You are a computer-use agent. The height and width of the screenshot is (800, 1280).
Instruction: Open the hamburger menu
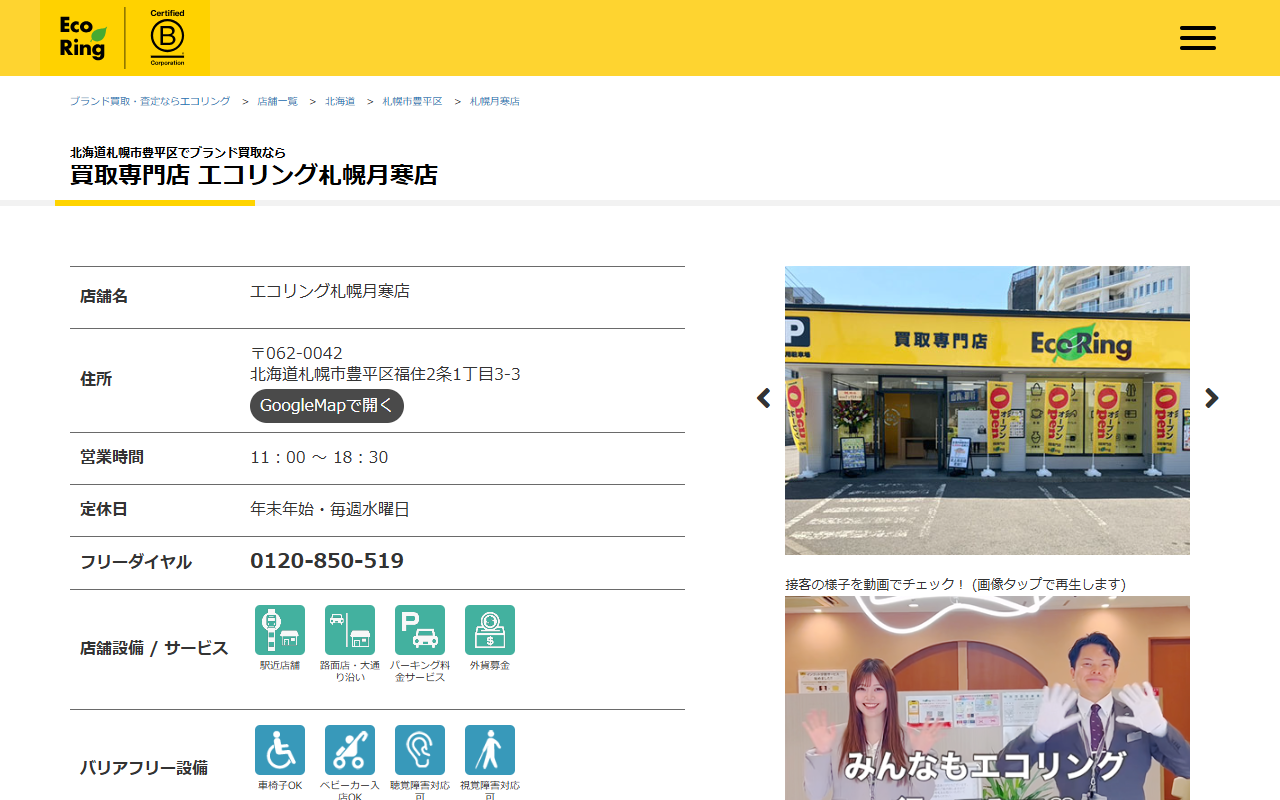(x=1197, y=38)
